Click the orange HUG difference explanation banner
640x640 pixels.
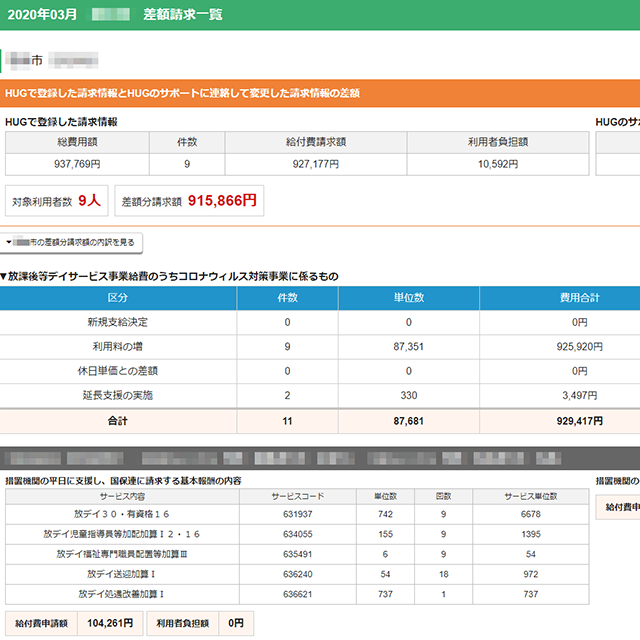pos(320,93)
